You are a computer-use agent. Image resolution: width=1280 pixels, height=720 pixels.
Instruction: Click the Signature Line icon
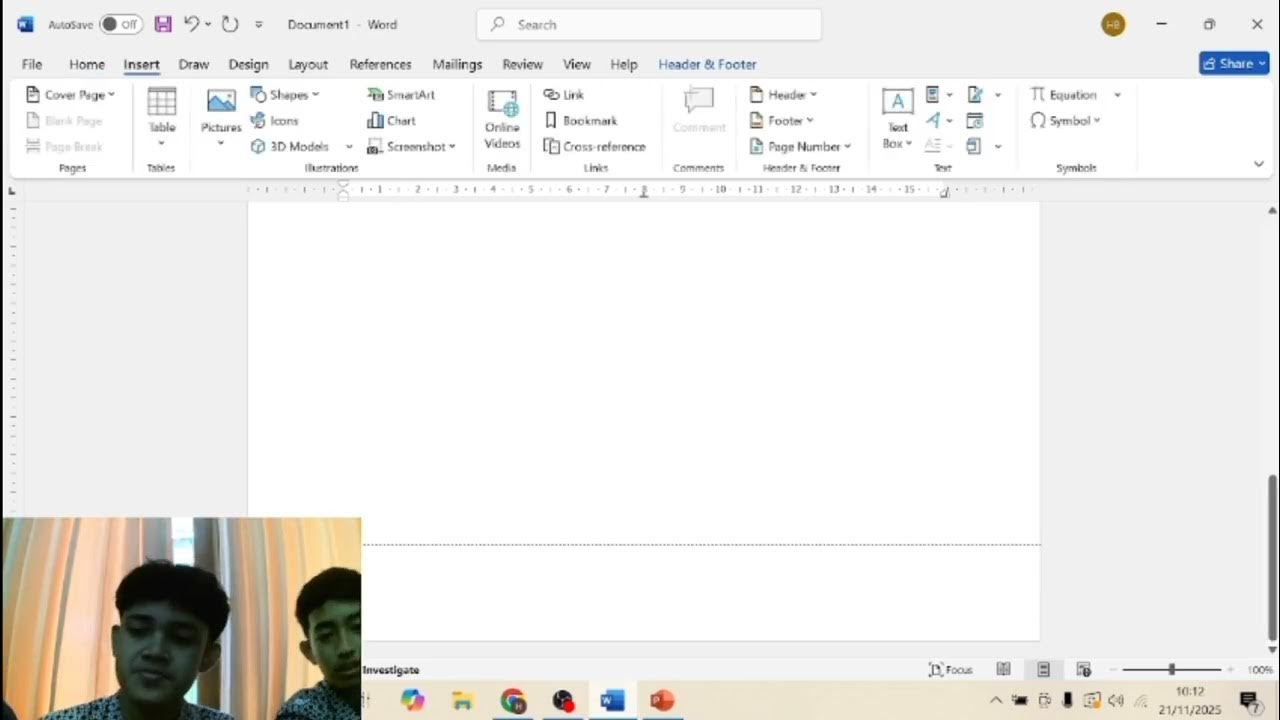pos(975,95)
